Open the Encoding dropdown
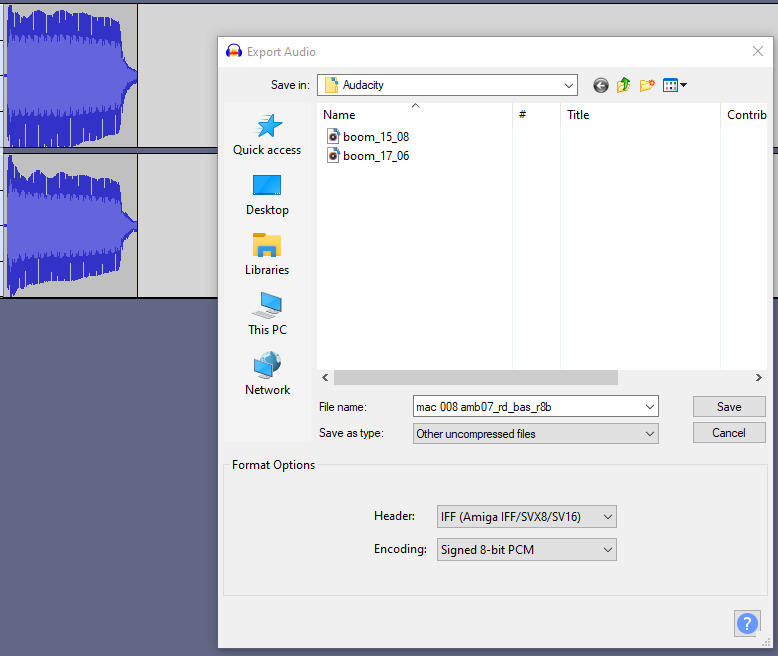This screenshot has width=778, height=656. coord(527,550)
